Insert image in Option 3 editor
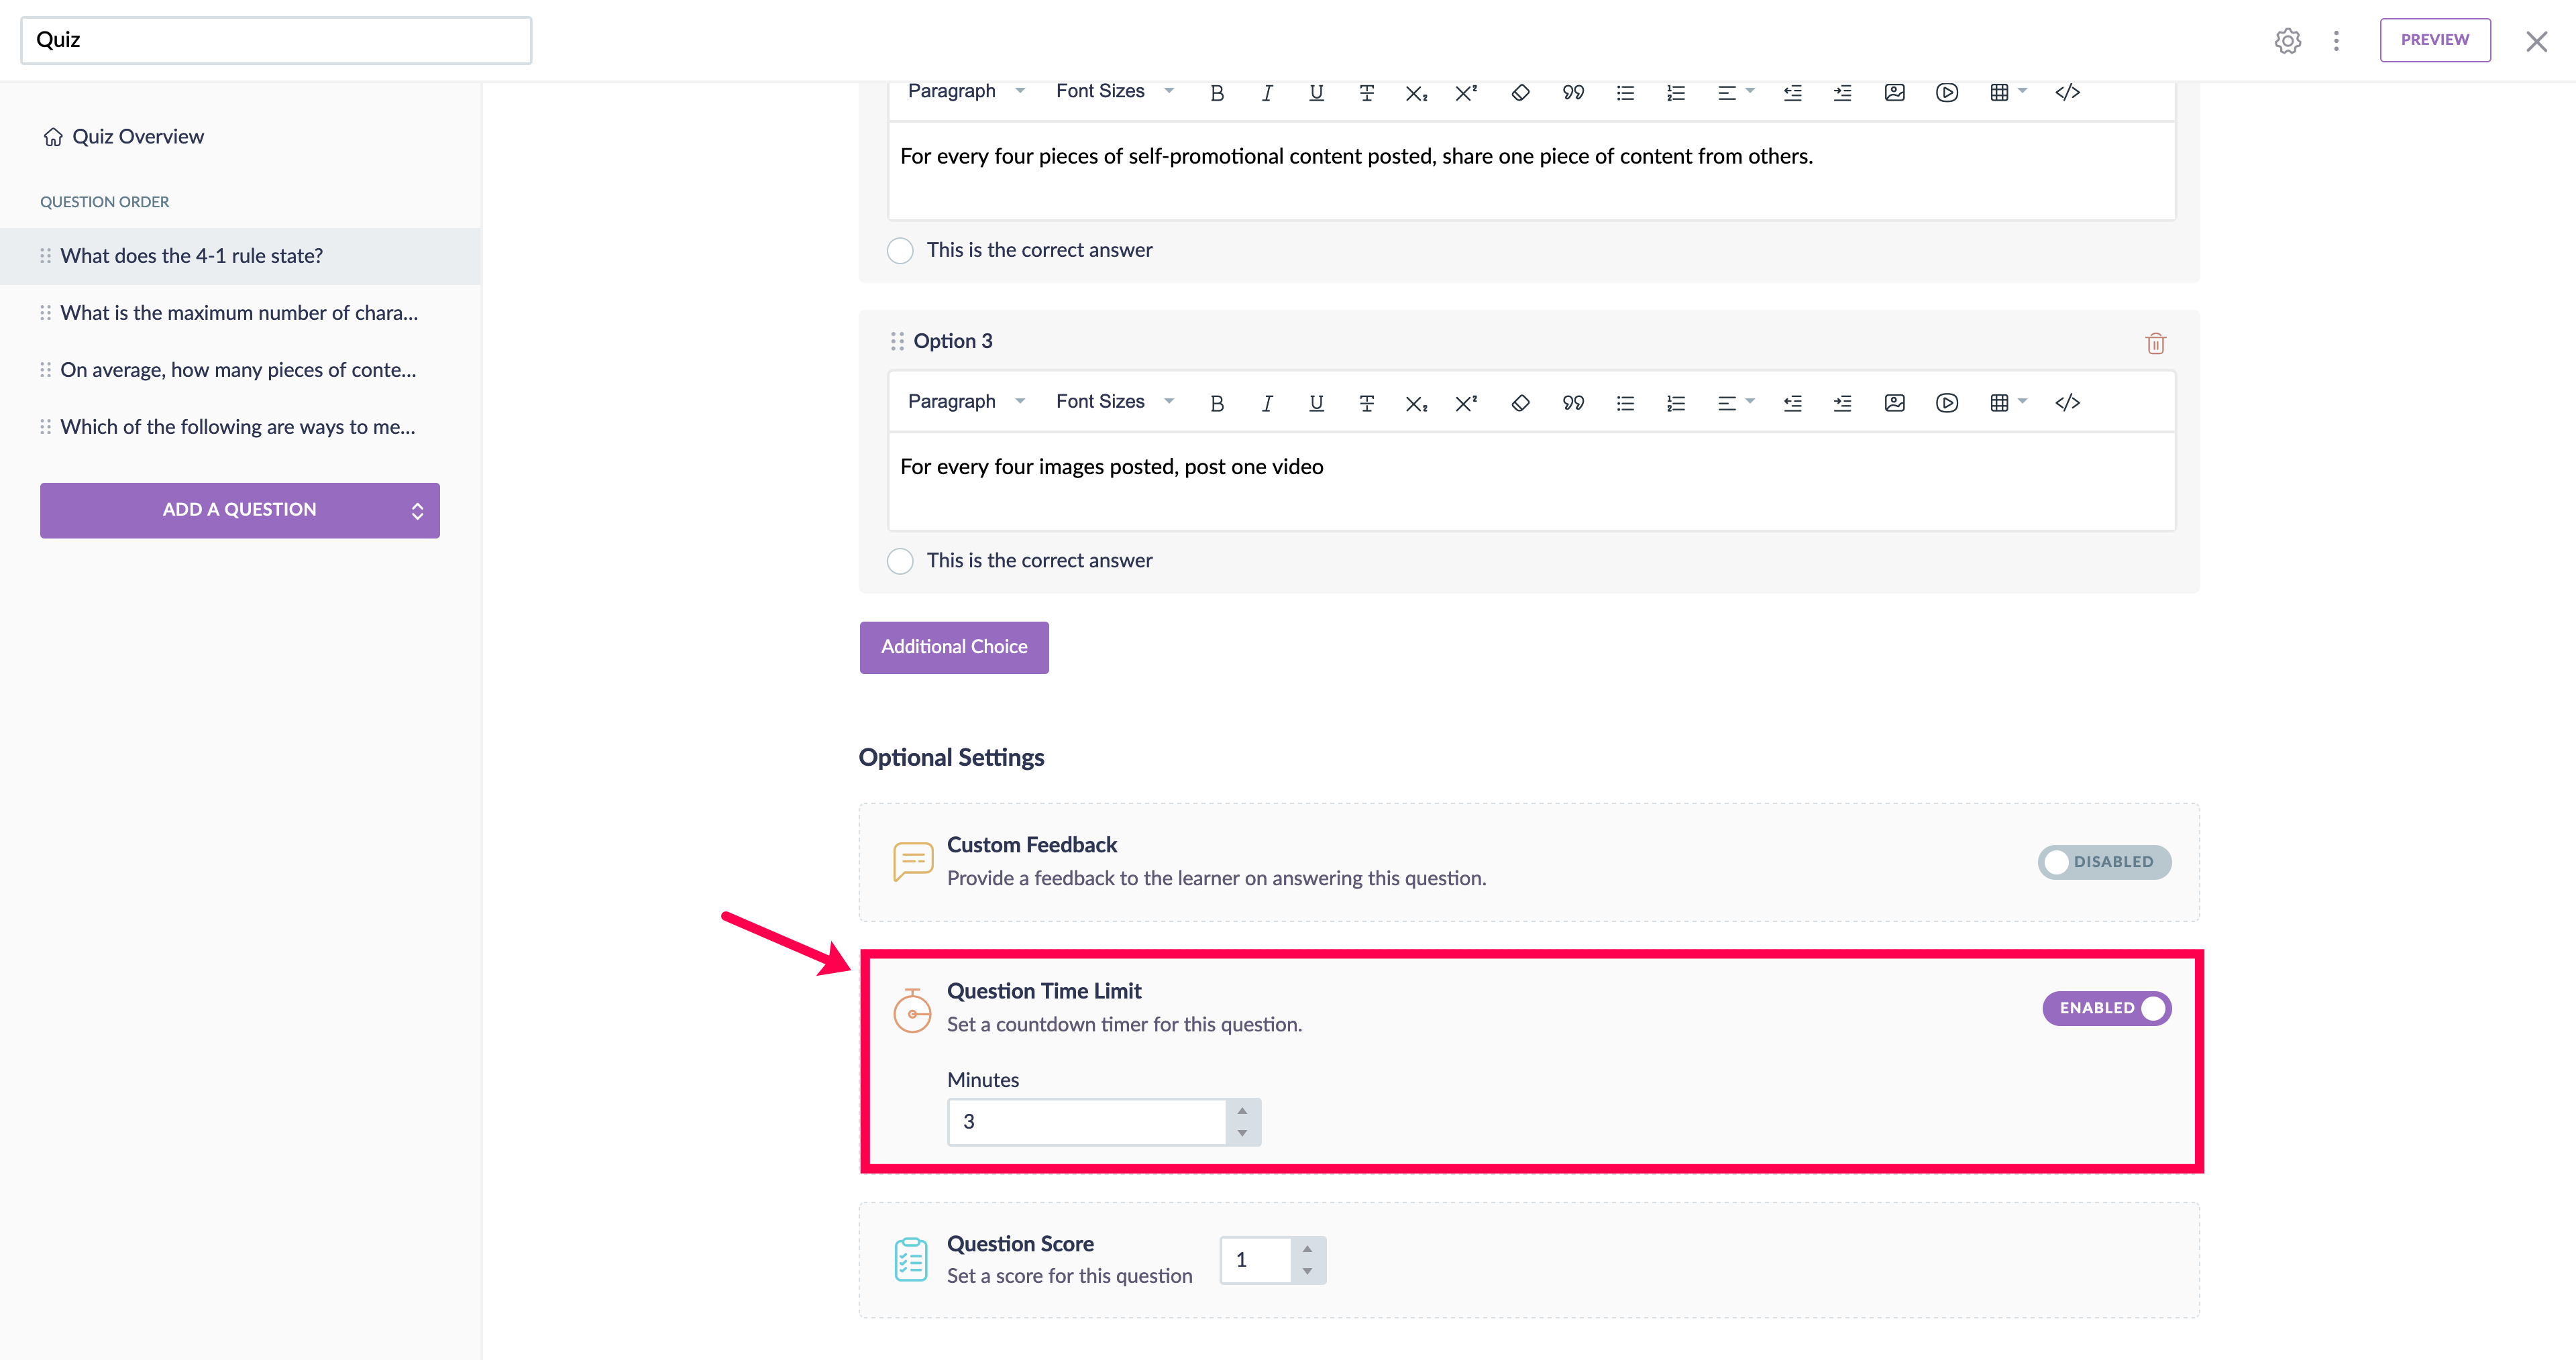The height and width of the screenshot is (1360, 2576). click(1894, 403)
